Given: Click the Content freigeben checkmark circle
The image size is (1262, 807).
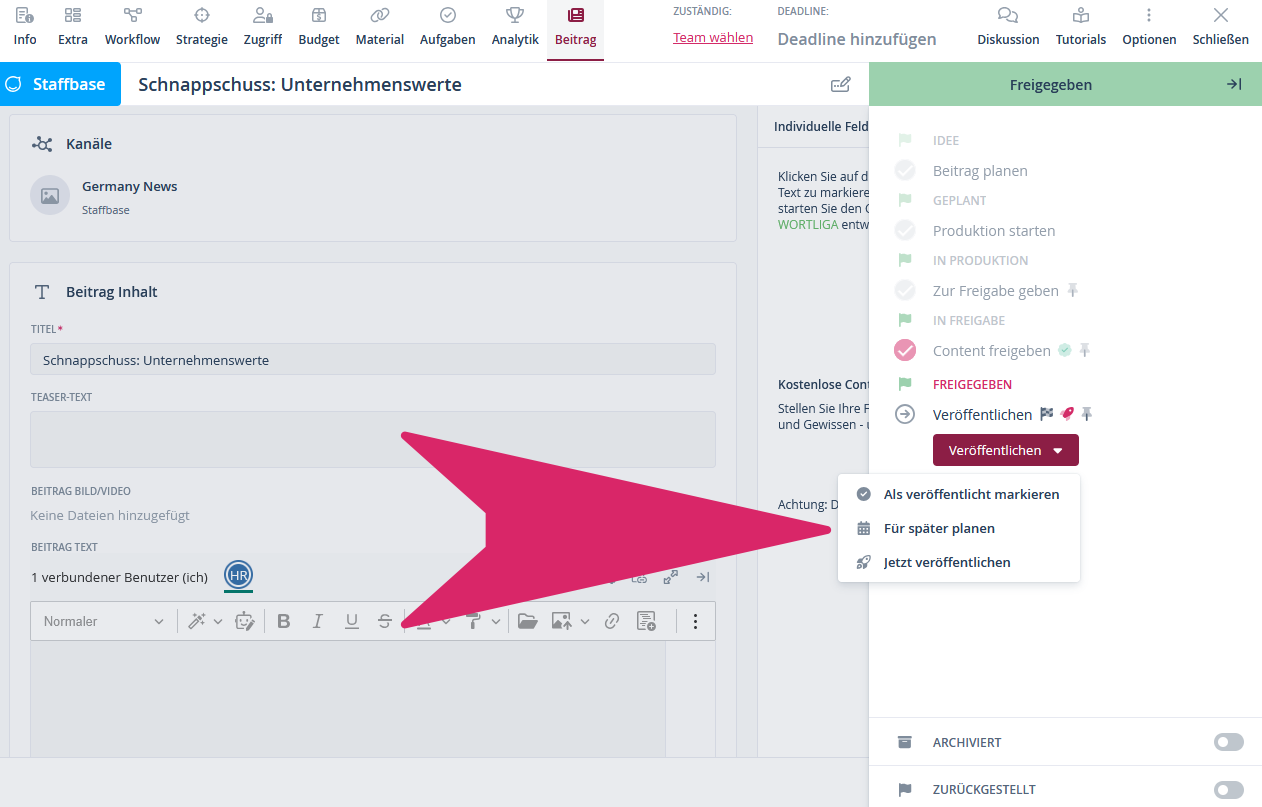Looking at the screenshot, I should click(x=905, y=351).
